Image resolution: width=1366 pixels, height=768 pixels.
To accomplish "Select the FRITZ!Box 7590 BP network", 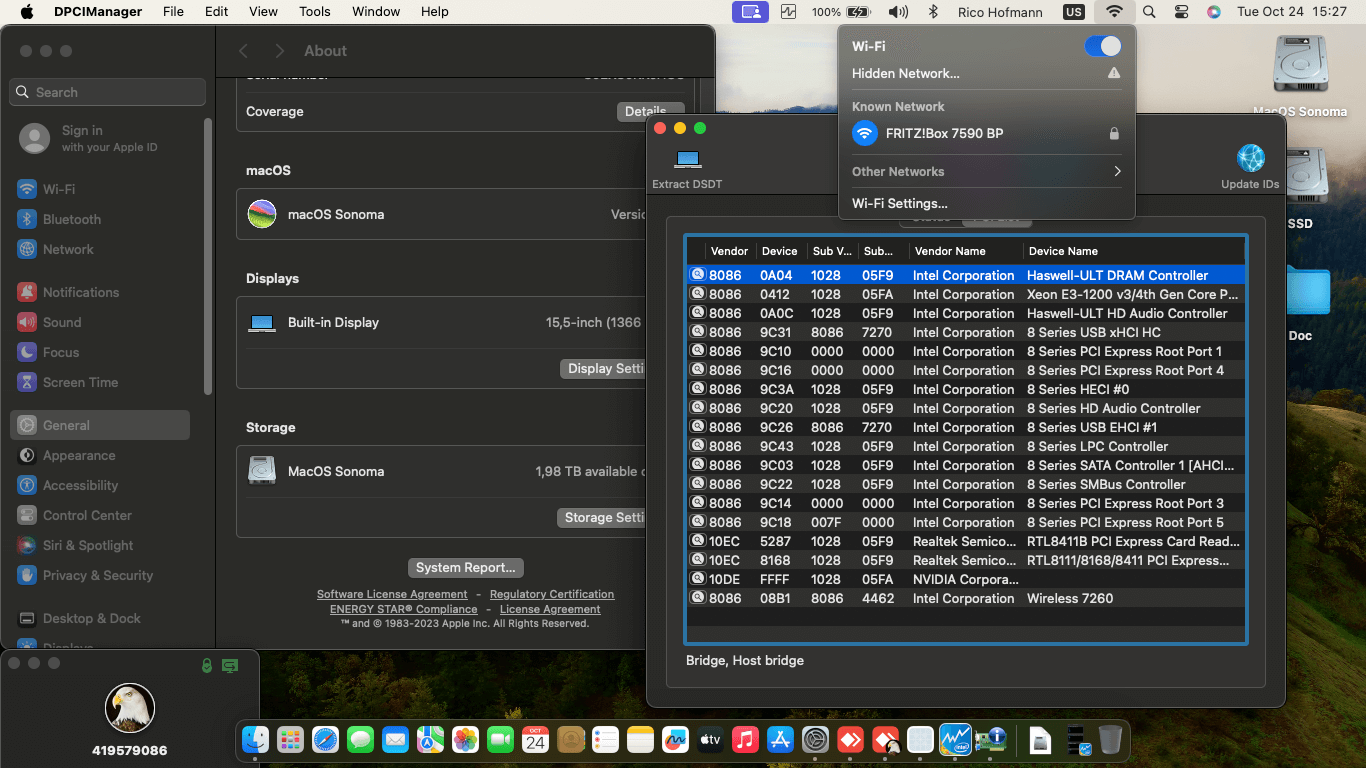I will (944, 134).
